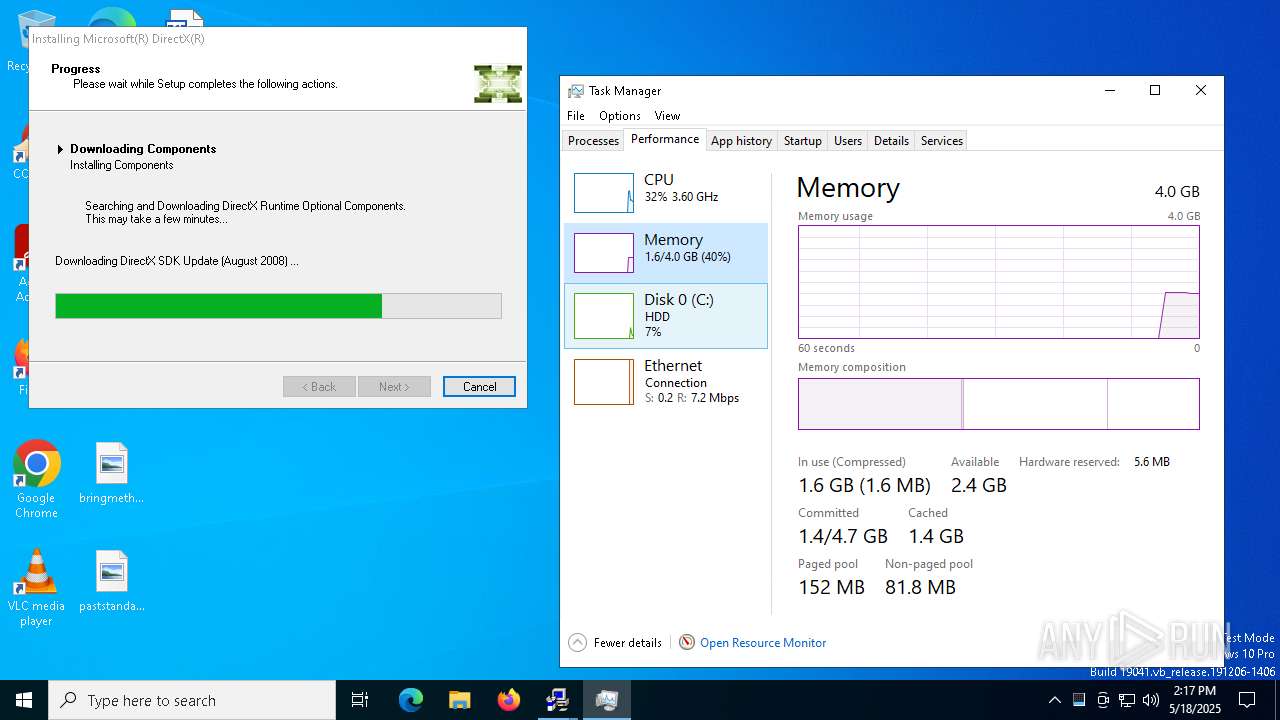
Task: Click the volume speaker tray icon
Action: [x=1151, y=700]
